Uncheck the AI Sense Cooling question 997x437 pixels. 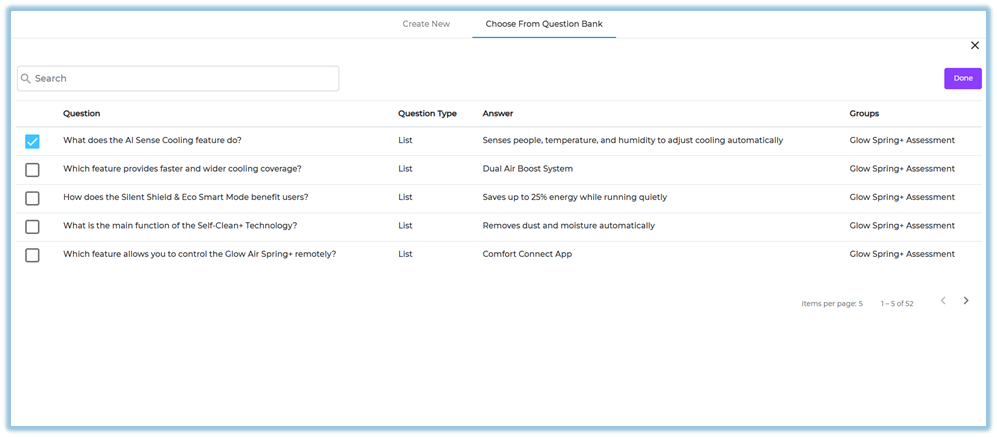click(x=32, y=142)
